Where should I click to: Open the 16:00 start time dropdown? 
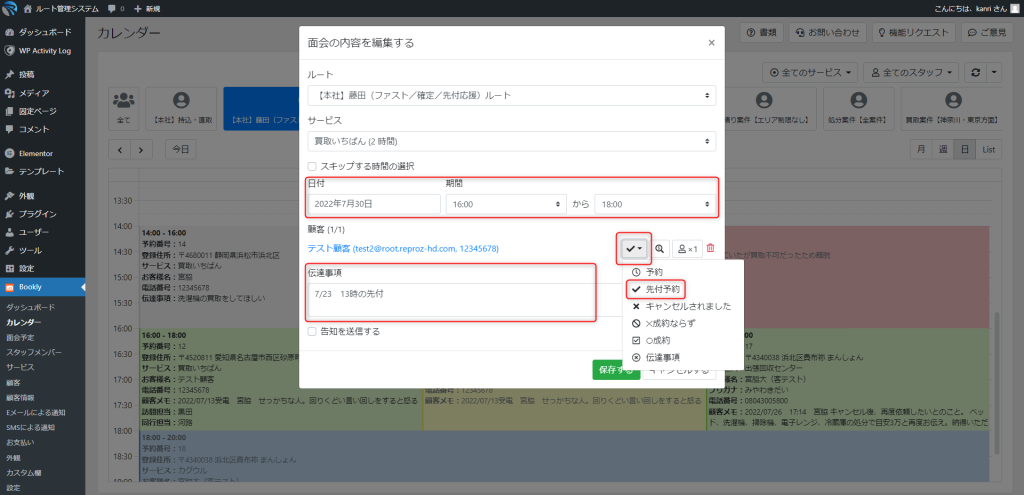505,203
